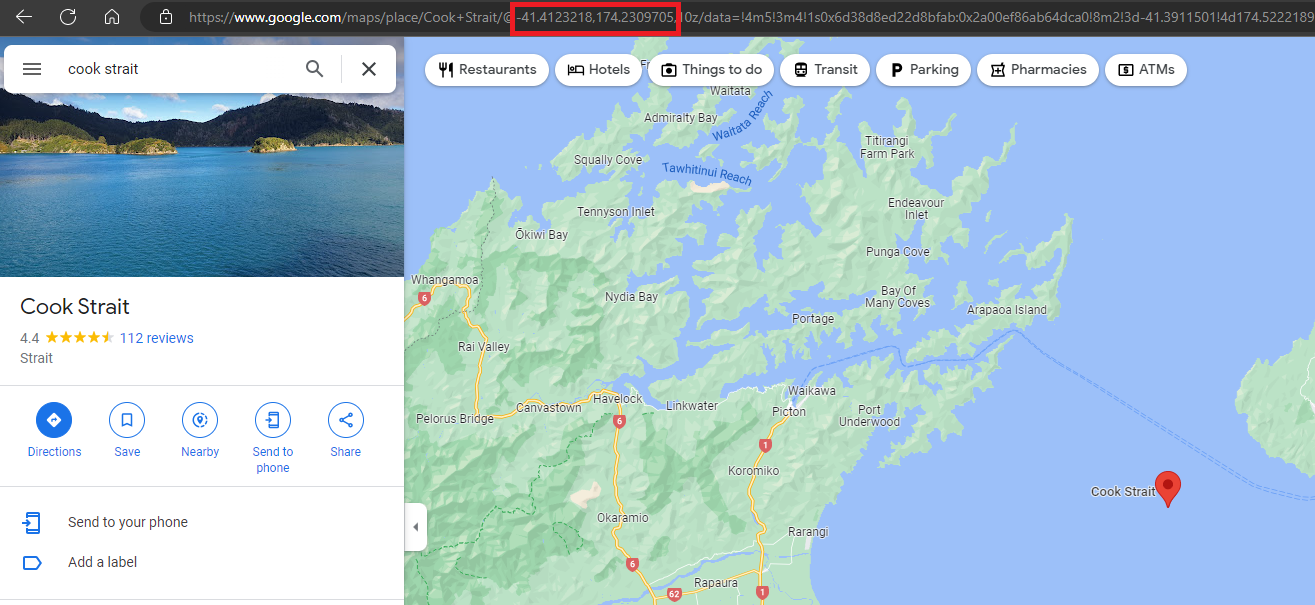Click the Arapaoa Island label

(1007, 310)
